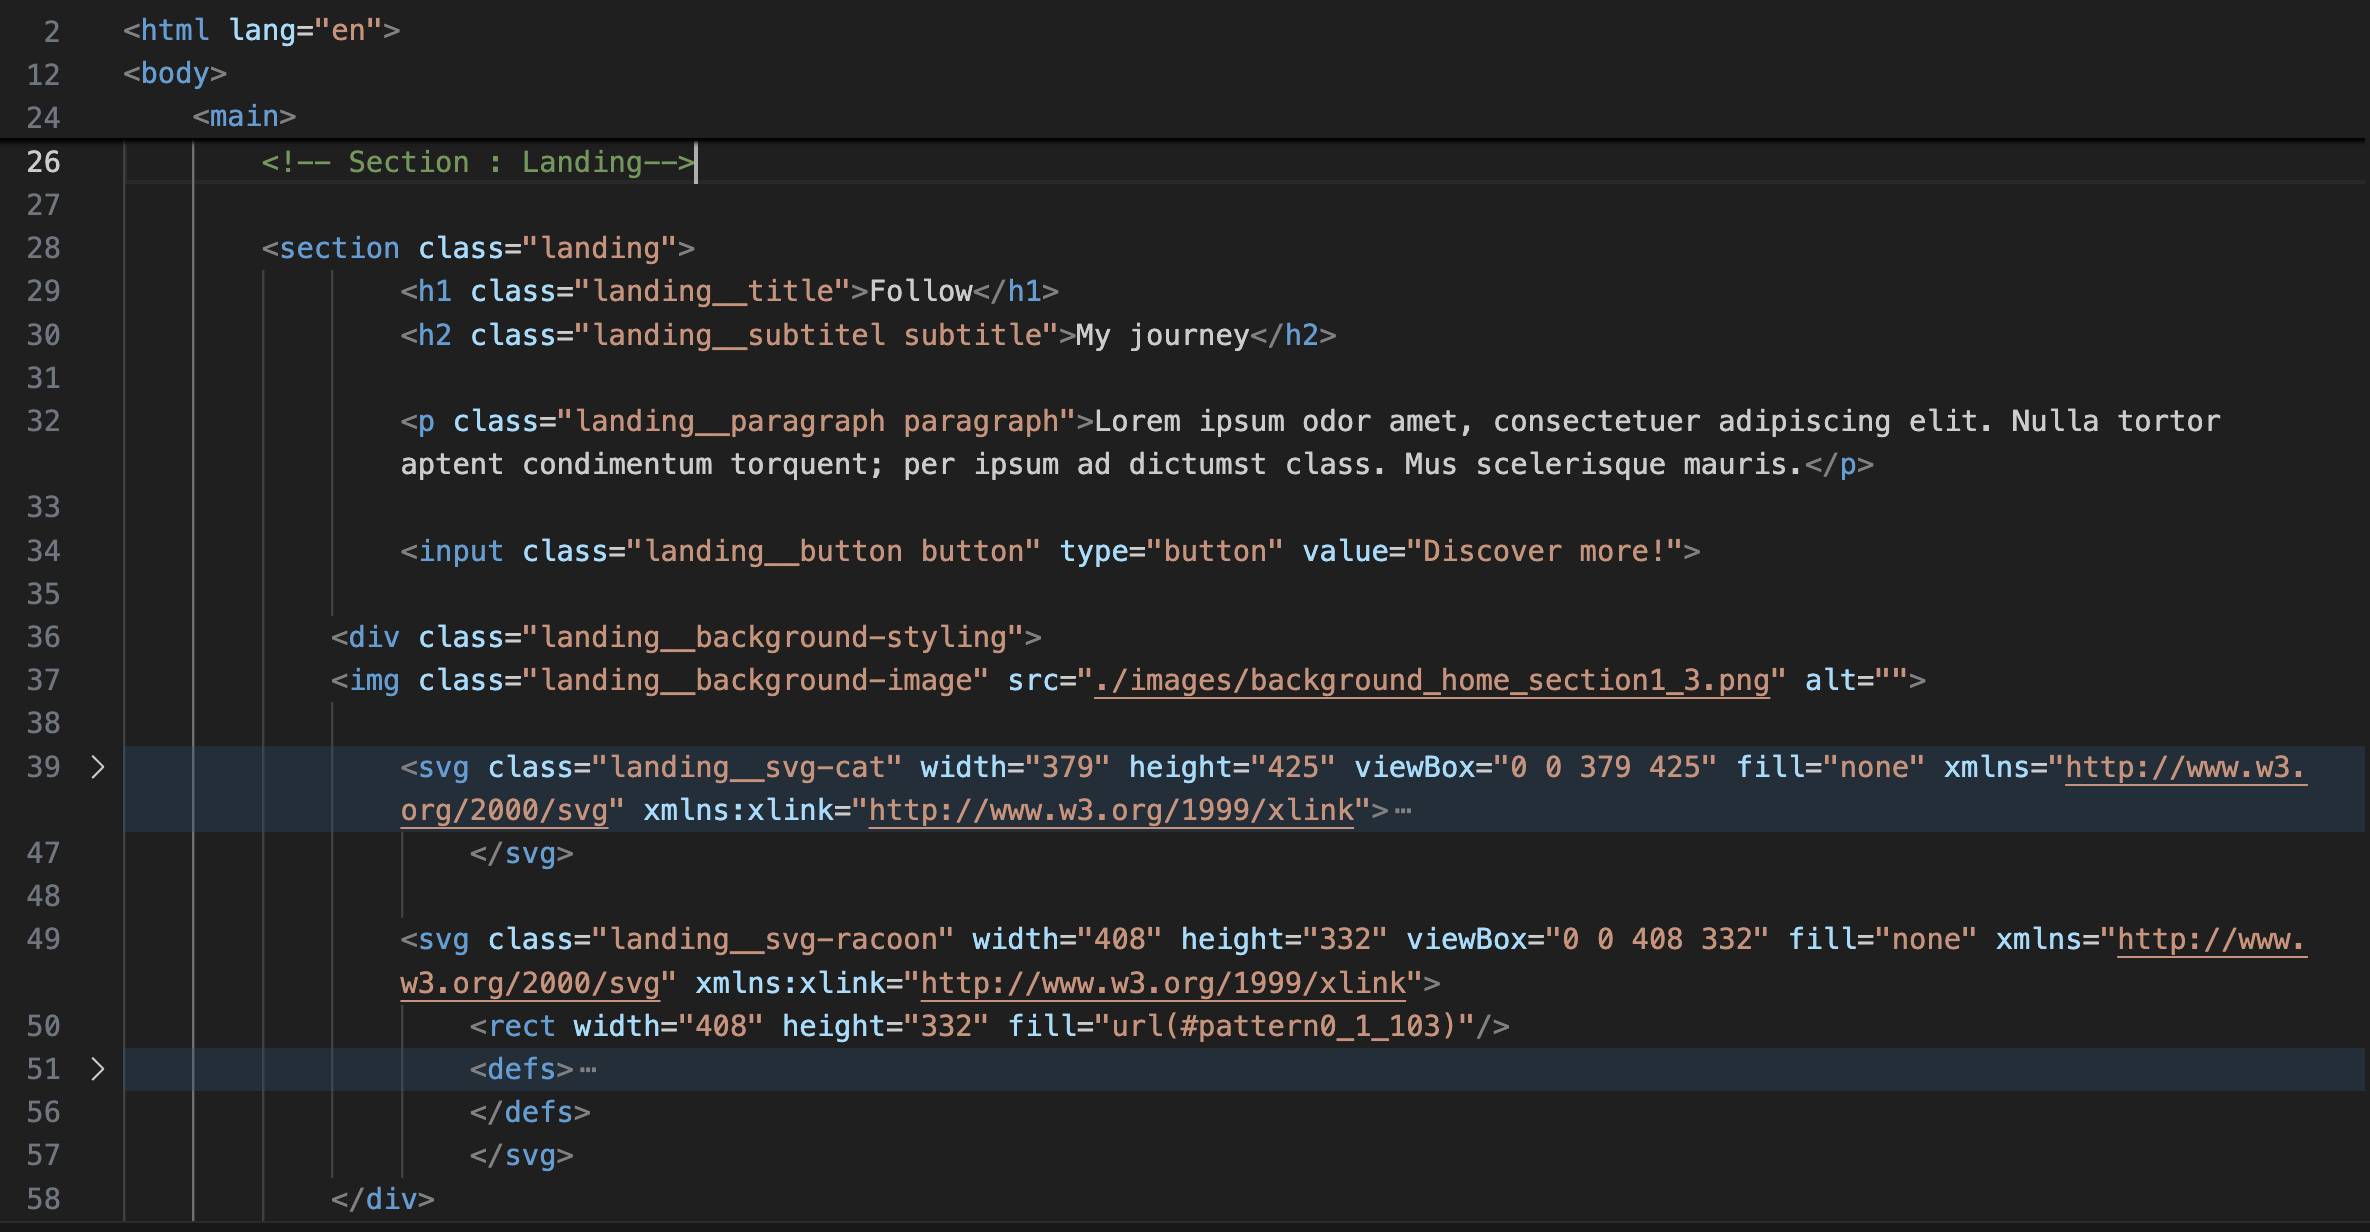Click the ellipsis after collapsed defs tag
2370x1232 pixels.
click(588, 1070)
